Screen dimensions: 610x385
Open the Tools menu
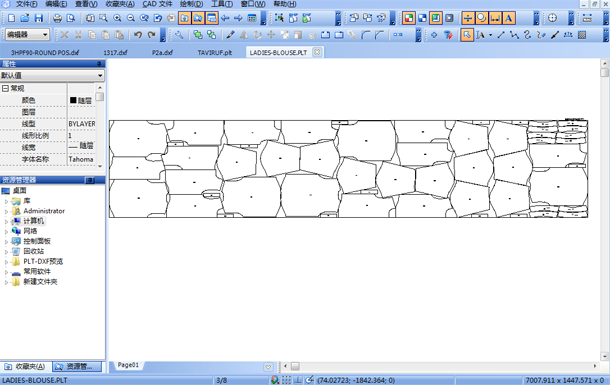pos(222,4)
